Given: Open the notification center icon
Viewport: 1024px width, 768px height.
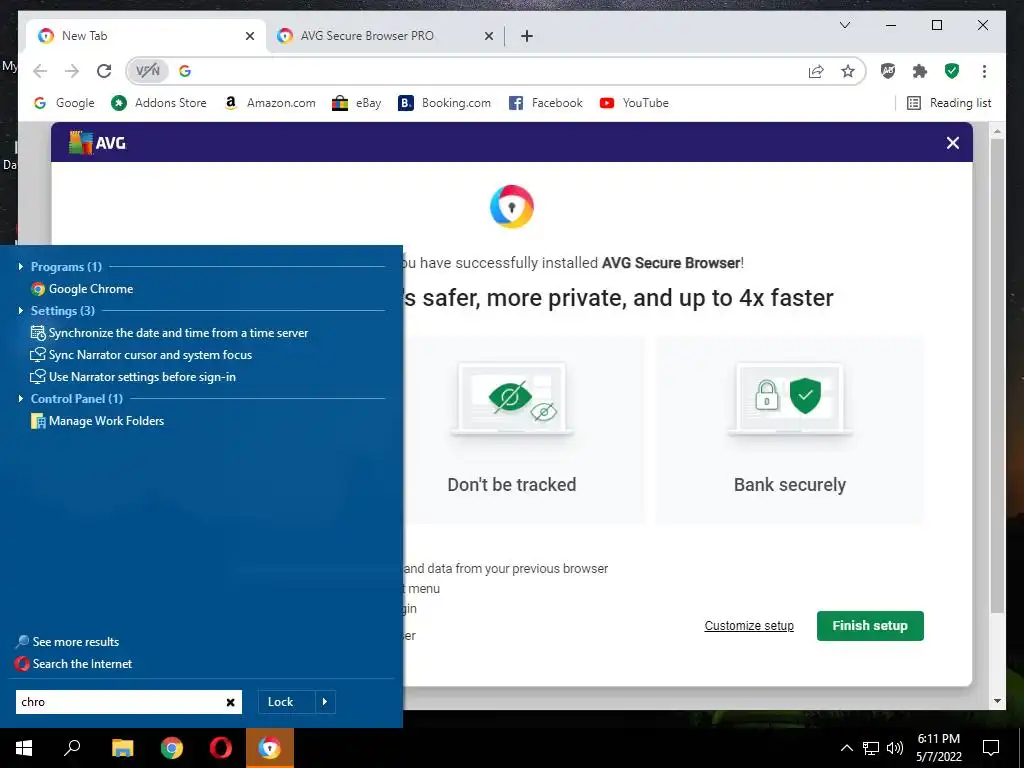Looking at the screenshot, I should tap(991, 748).
